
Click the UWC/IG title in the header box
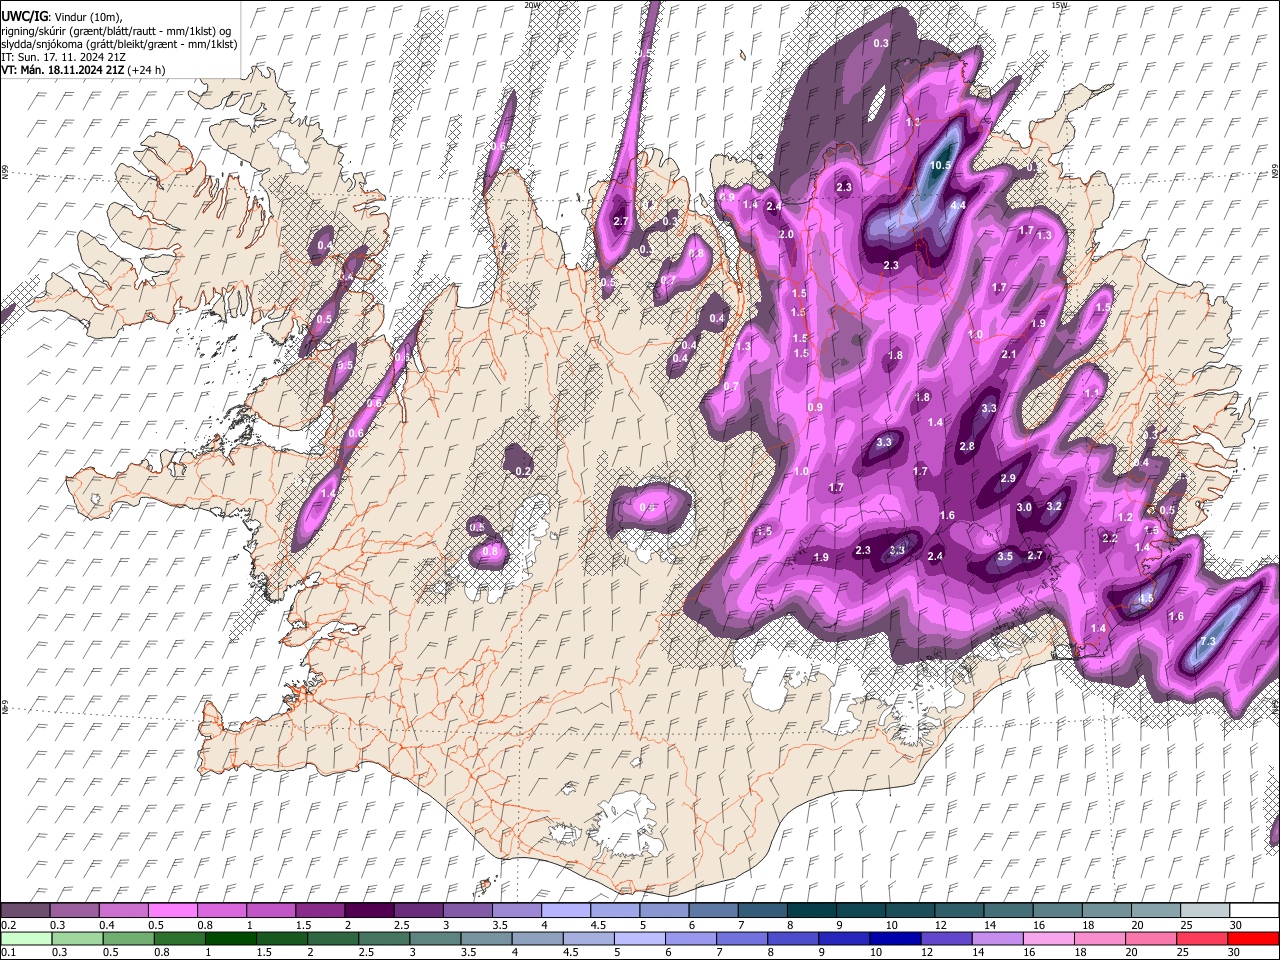25,17
